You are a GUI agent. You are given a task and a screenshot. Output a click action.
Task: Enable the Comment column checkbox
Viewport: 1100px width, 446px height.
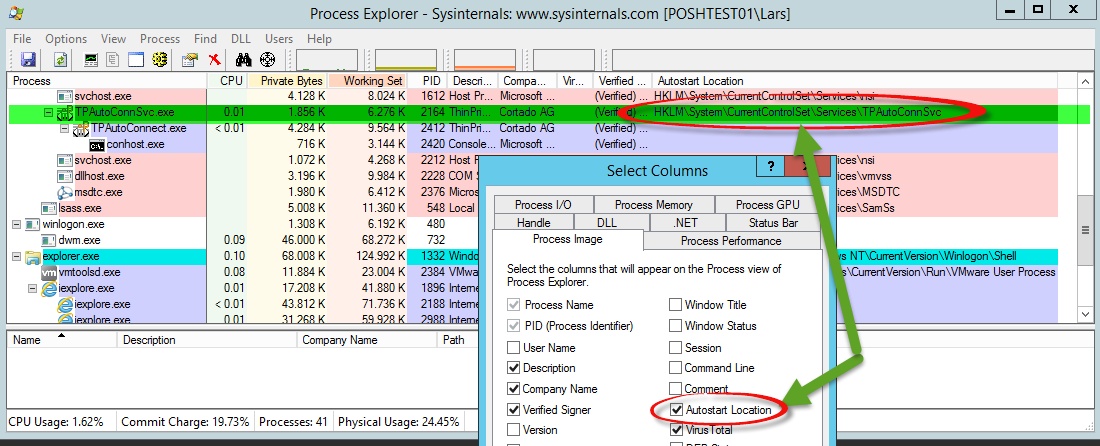(x=675, y=388)
